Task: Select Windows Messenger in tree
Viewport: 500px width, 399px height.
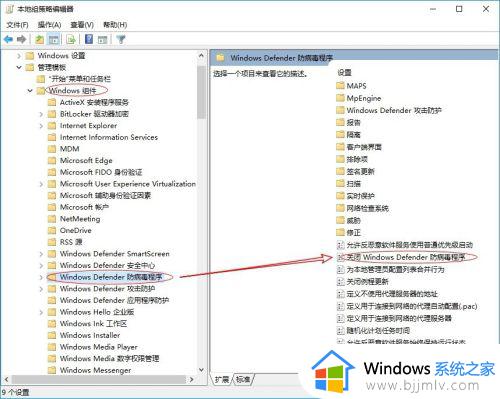Action: (x=95, y=370)
